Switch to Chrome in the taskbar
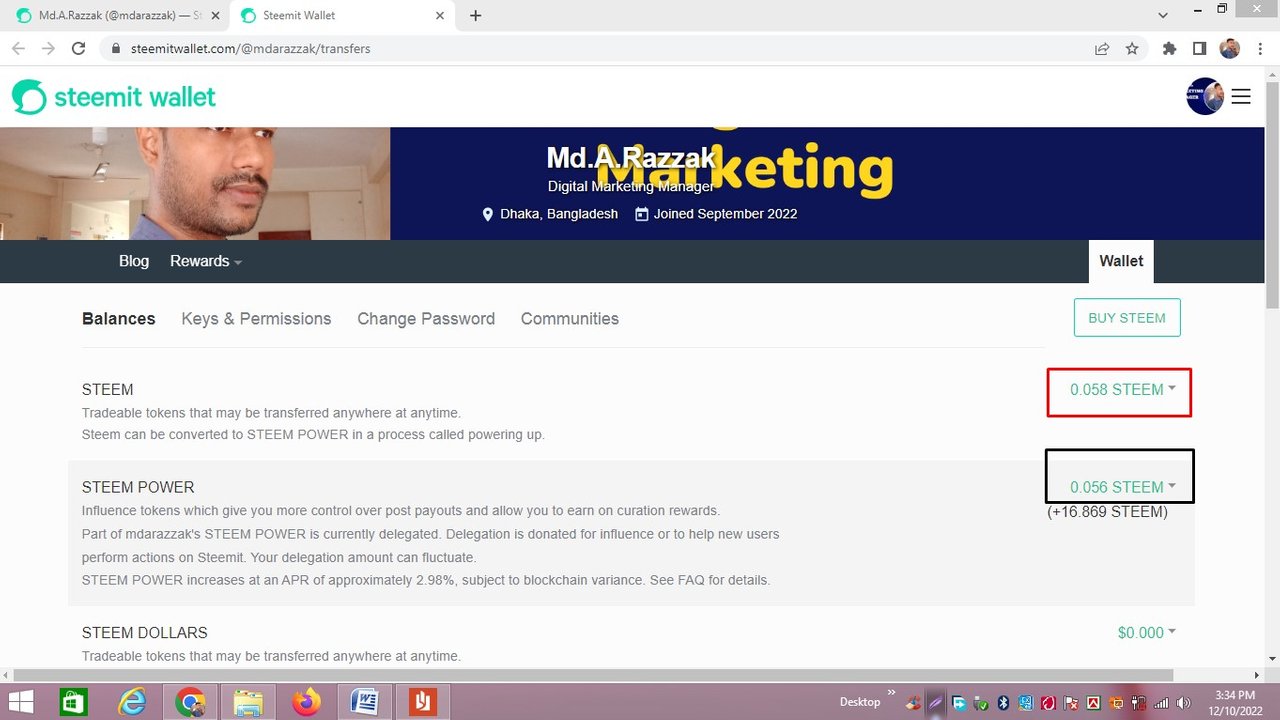This screenshot has height=720, width=1280. pyautogui.click(x=190, y=702)
